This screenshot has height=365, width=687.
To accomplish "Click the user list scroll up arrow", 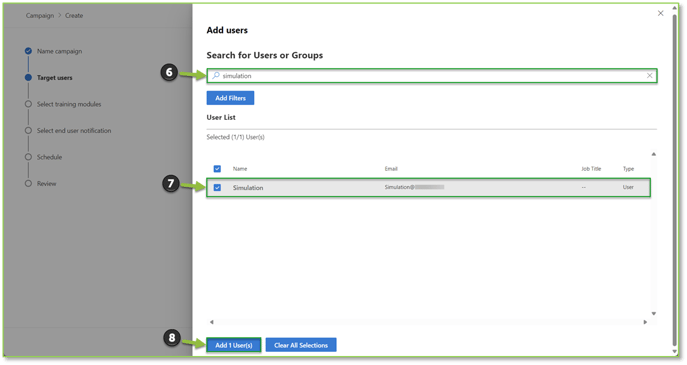I will click(653, 154).
